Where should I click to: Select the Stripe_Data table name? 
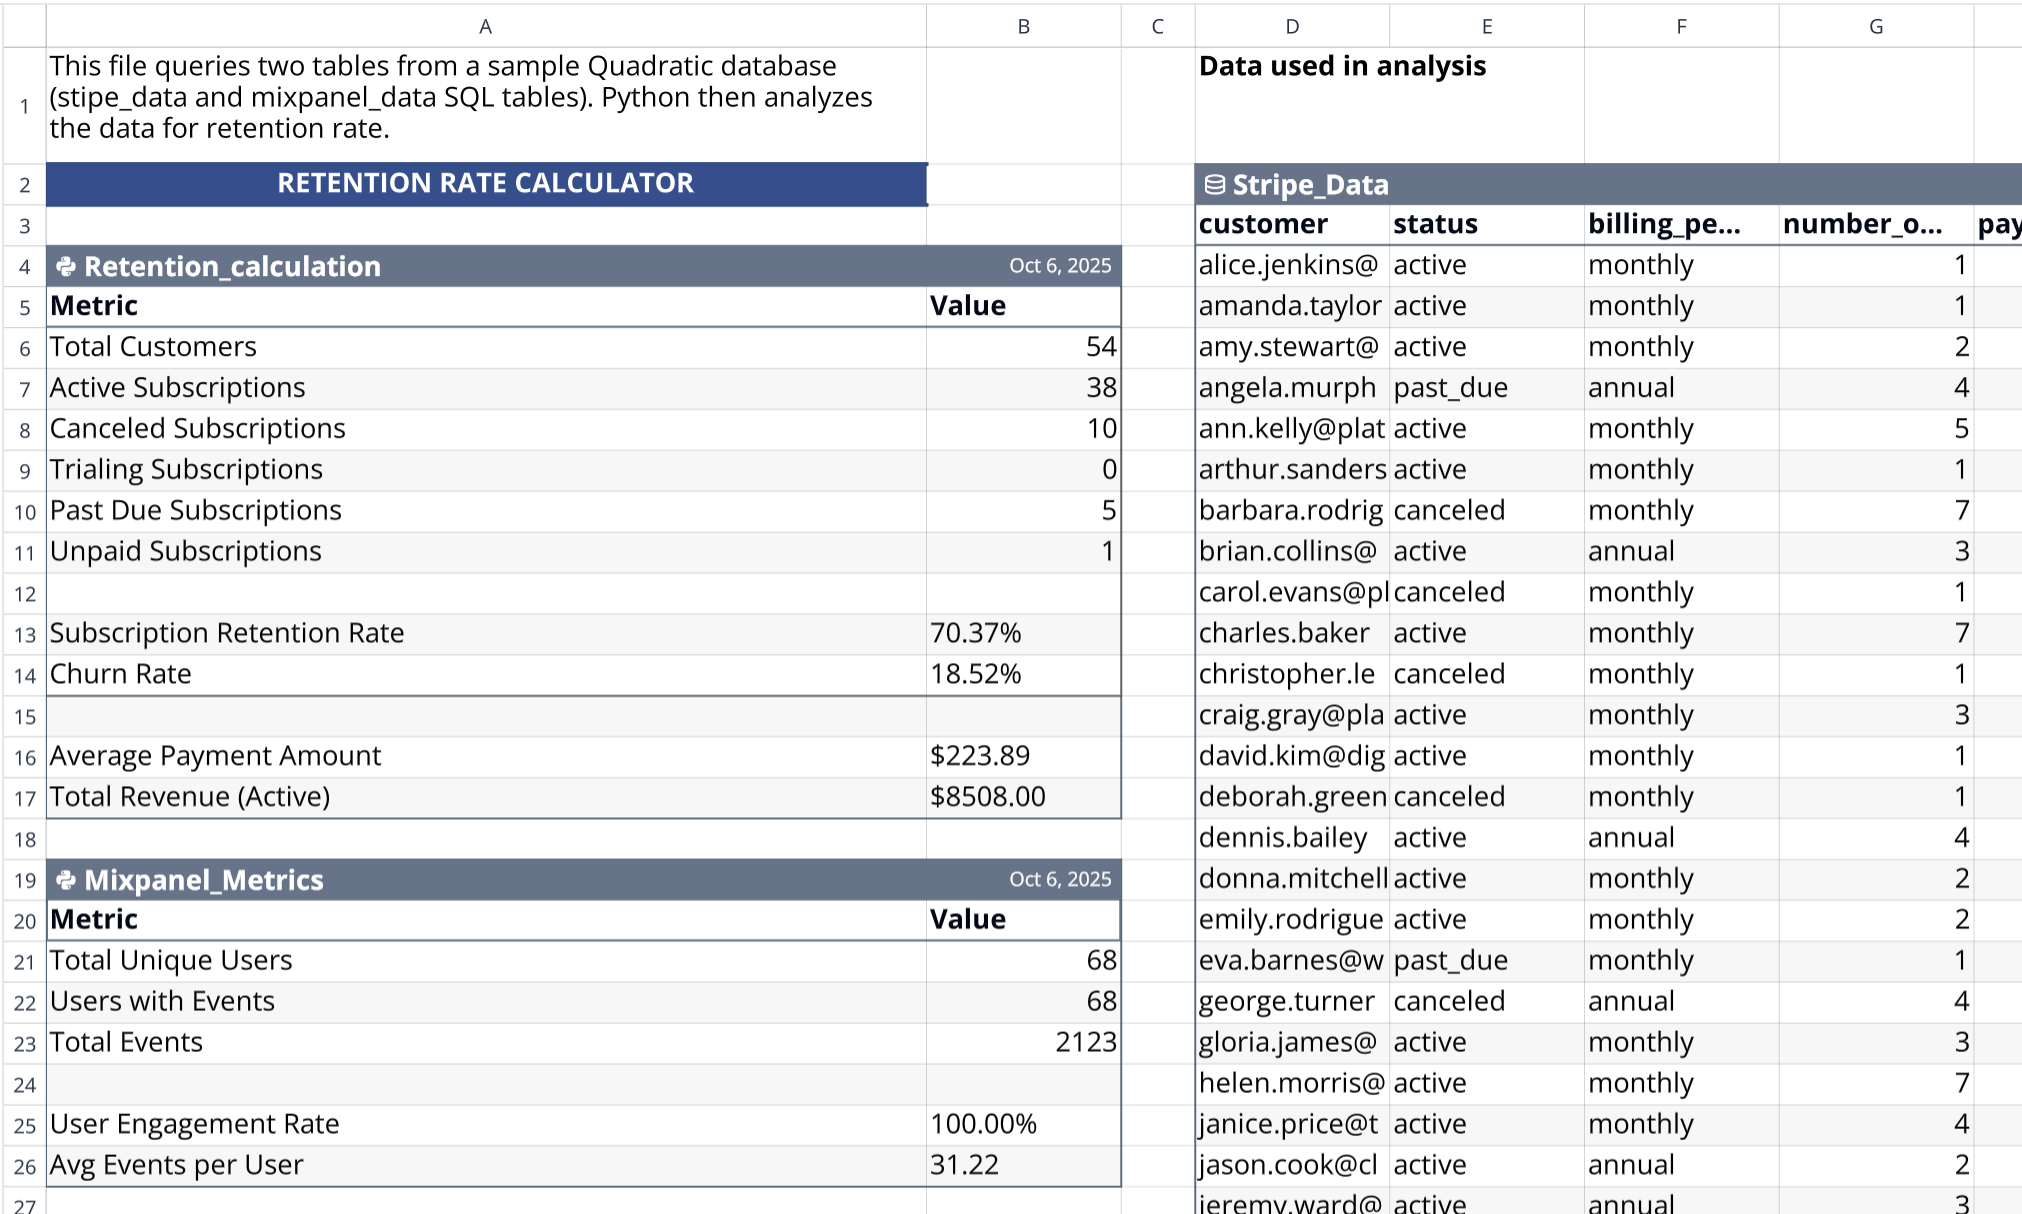coord(1310,184)
